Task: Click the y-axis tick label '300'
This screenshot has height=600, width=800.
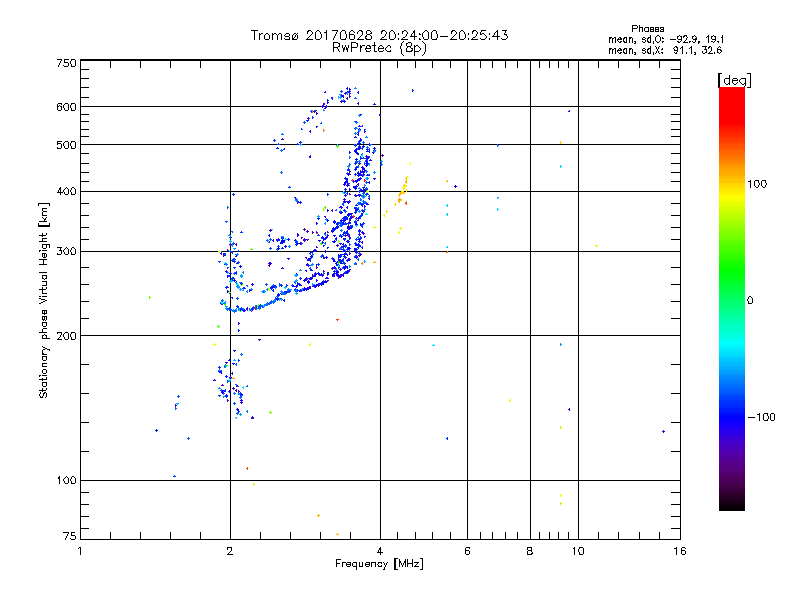Action: [66, 251]
